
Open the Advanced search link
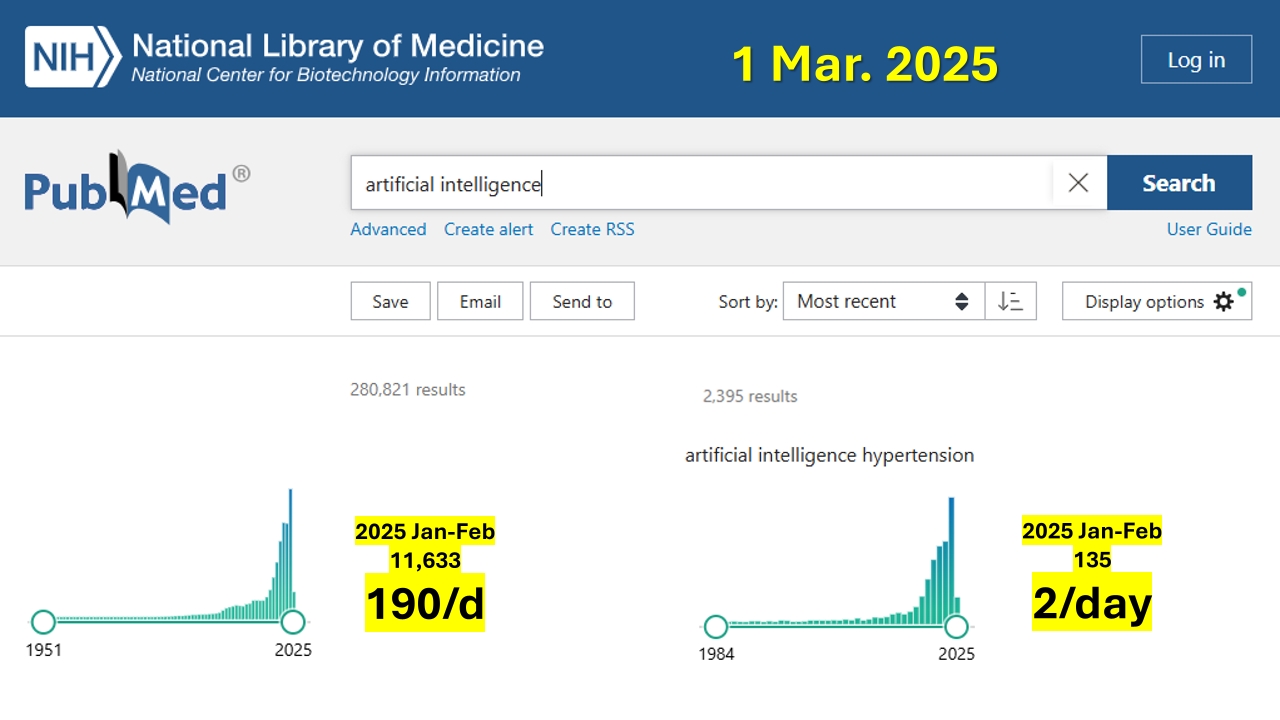point(388,229)
